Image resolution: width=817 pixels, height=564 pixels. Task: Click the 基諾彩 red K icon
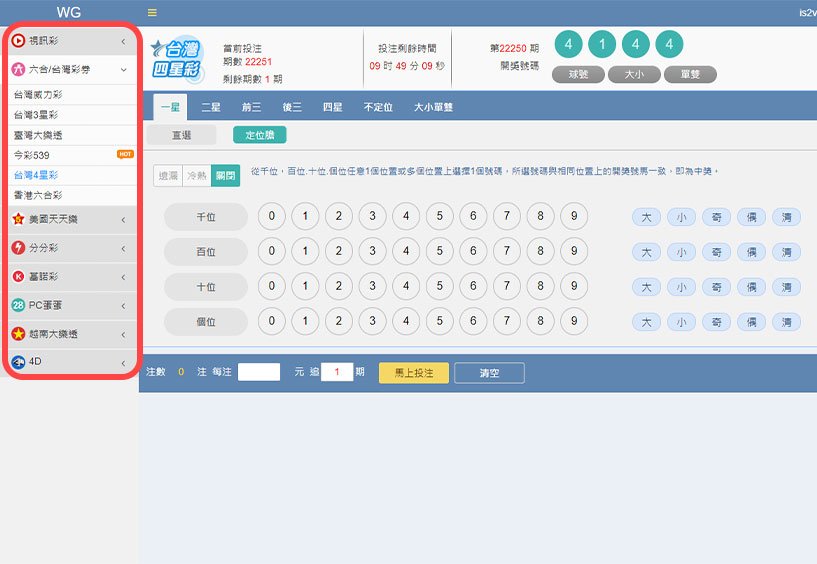18,276
